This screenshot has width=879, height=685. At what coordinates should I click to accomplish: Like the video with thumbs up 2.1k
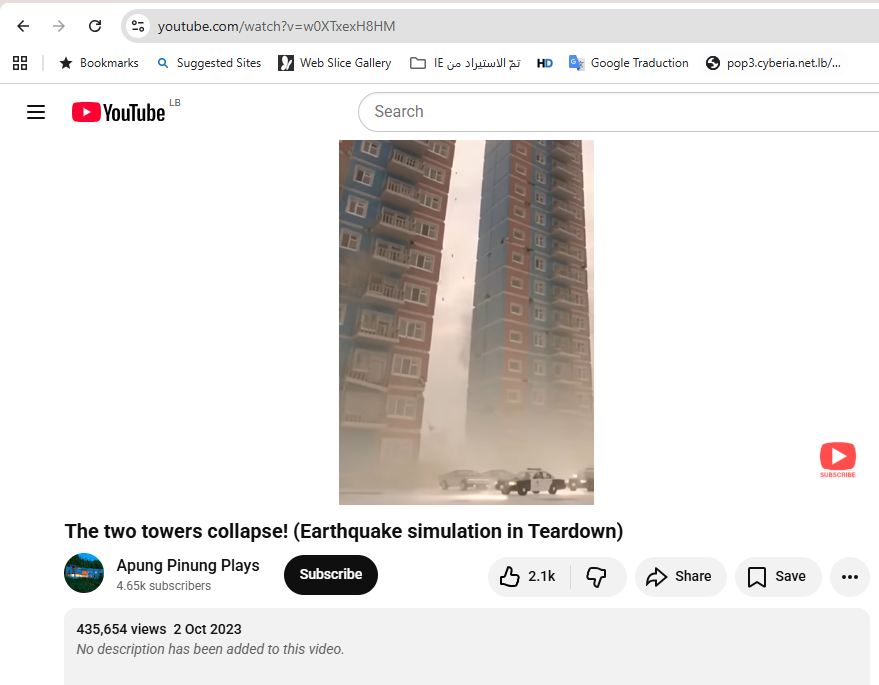tap(529, 576)
